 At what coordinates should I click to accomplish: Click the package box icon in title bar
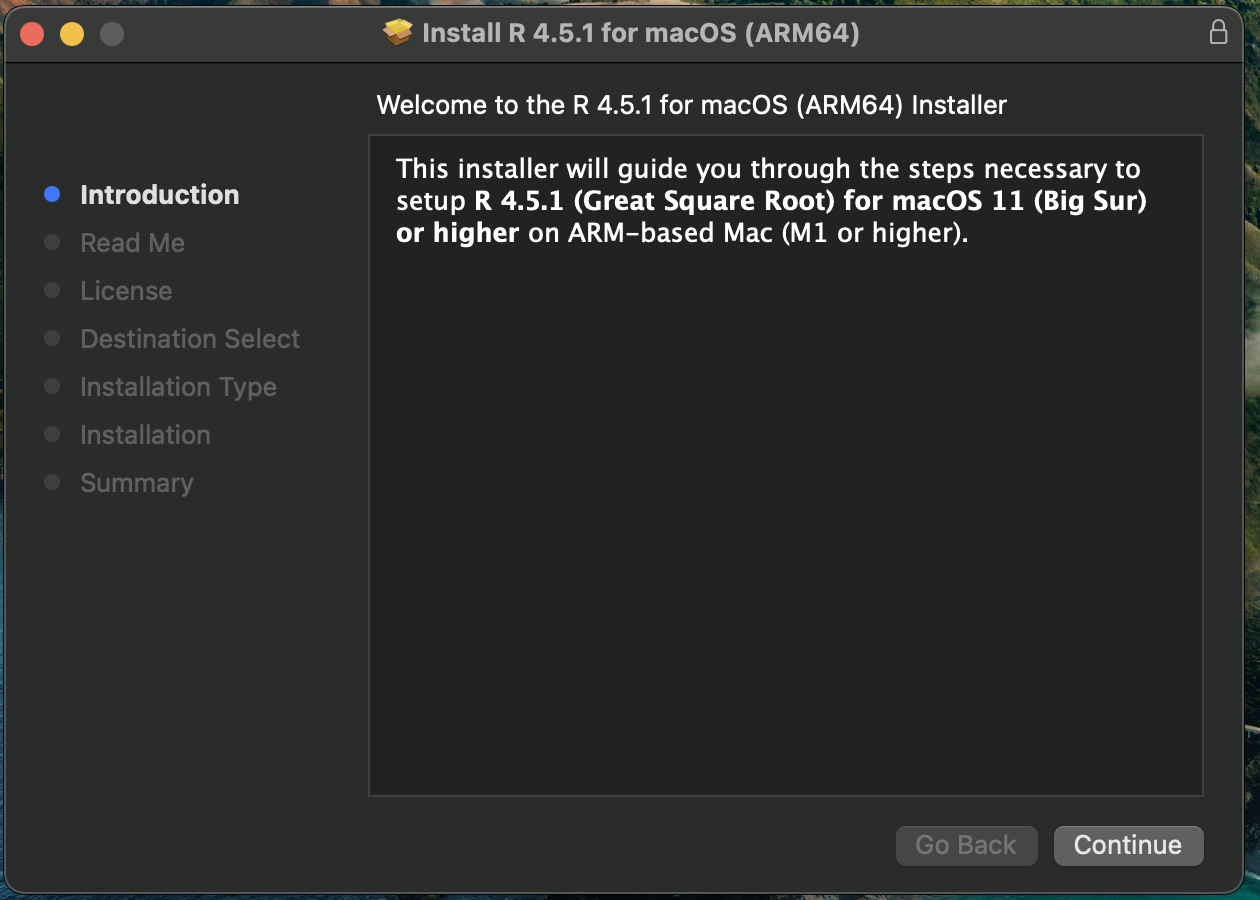397,33
